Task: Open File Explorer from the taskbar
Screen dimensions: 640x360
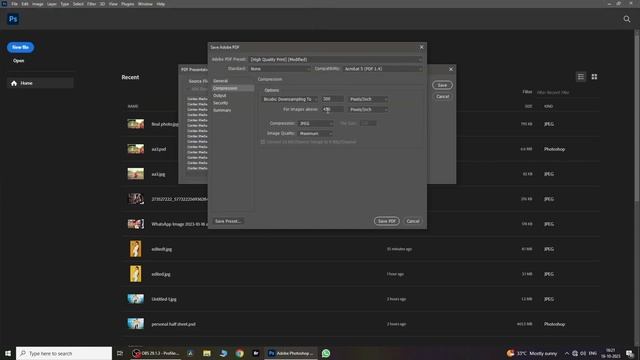Action: click(x=207, y=353)
